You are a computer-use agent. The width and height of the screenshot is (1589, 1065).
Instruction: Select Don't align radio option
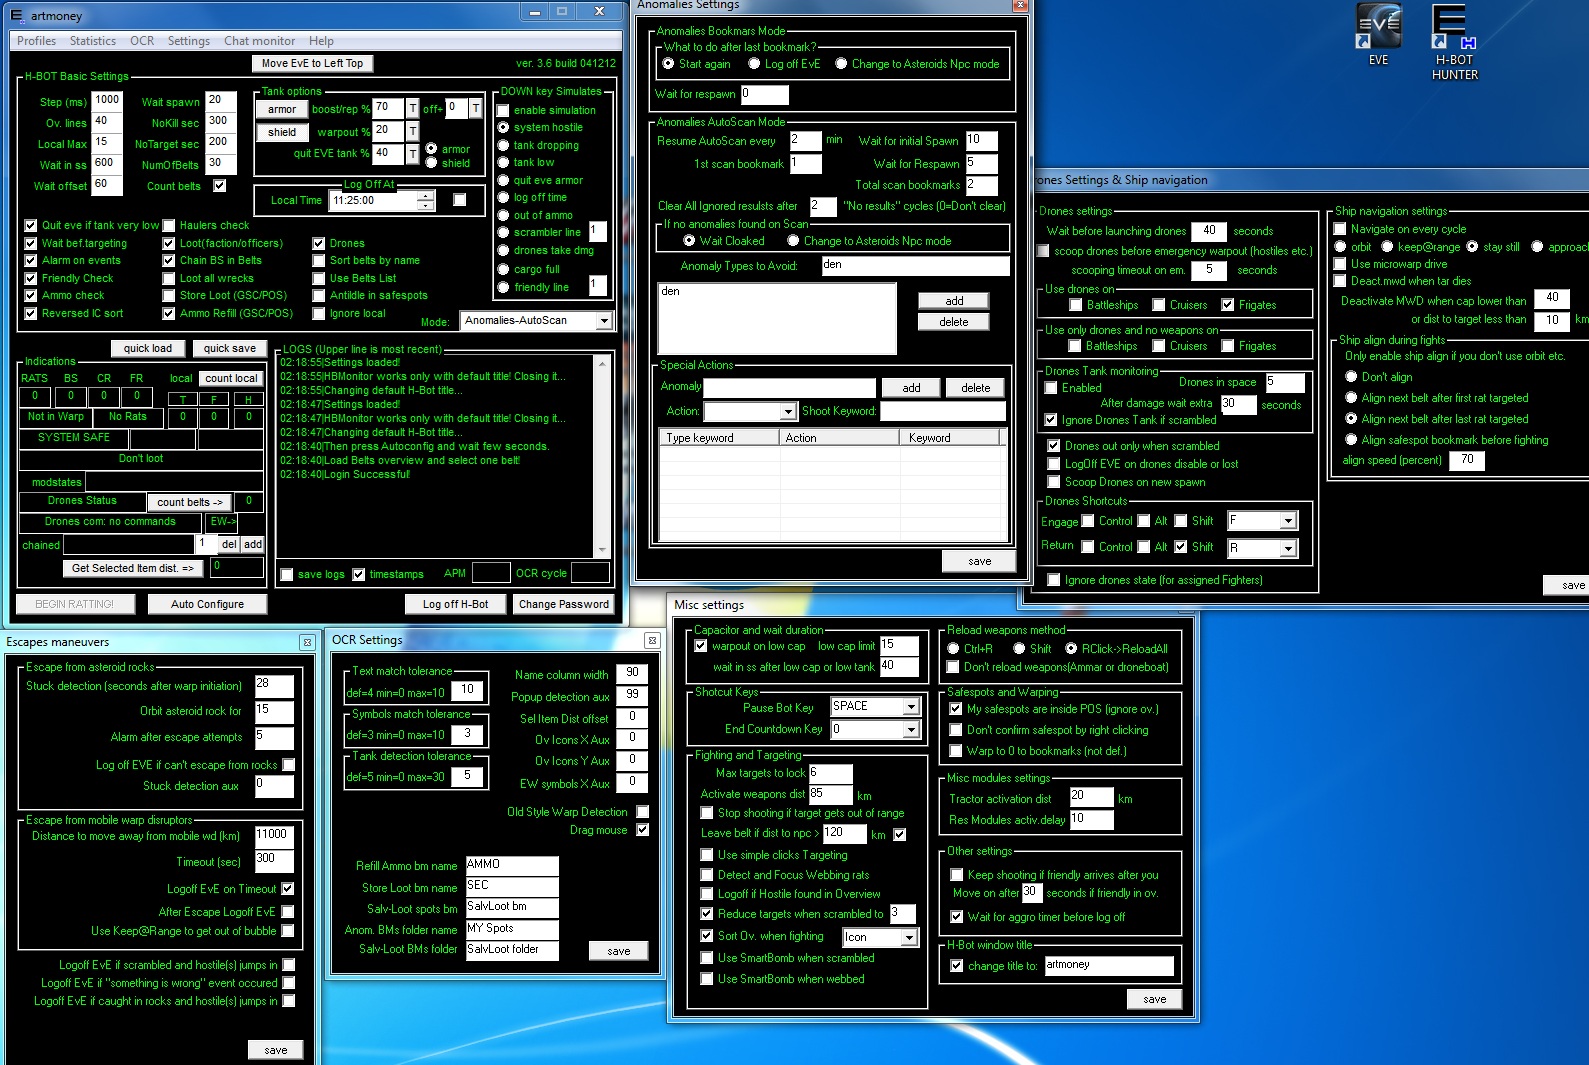click(x=1351, y=377)
